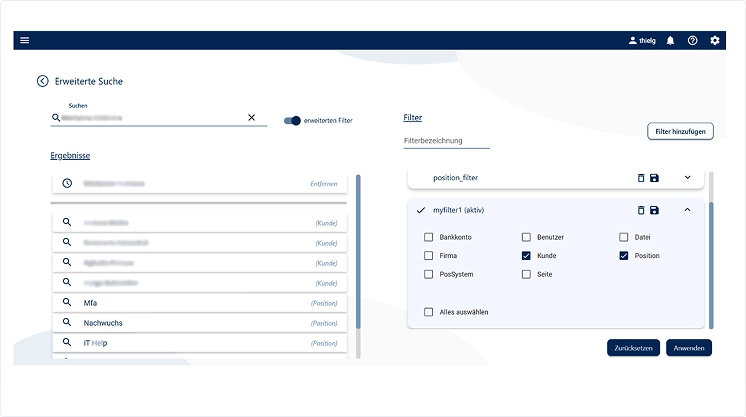Delete myfilter1 with its trash icon

click(x=641, y=210)
